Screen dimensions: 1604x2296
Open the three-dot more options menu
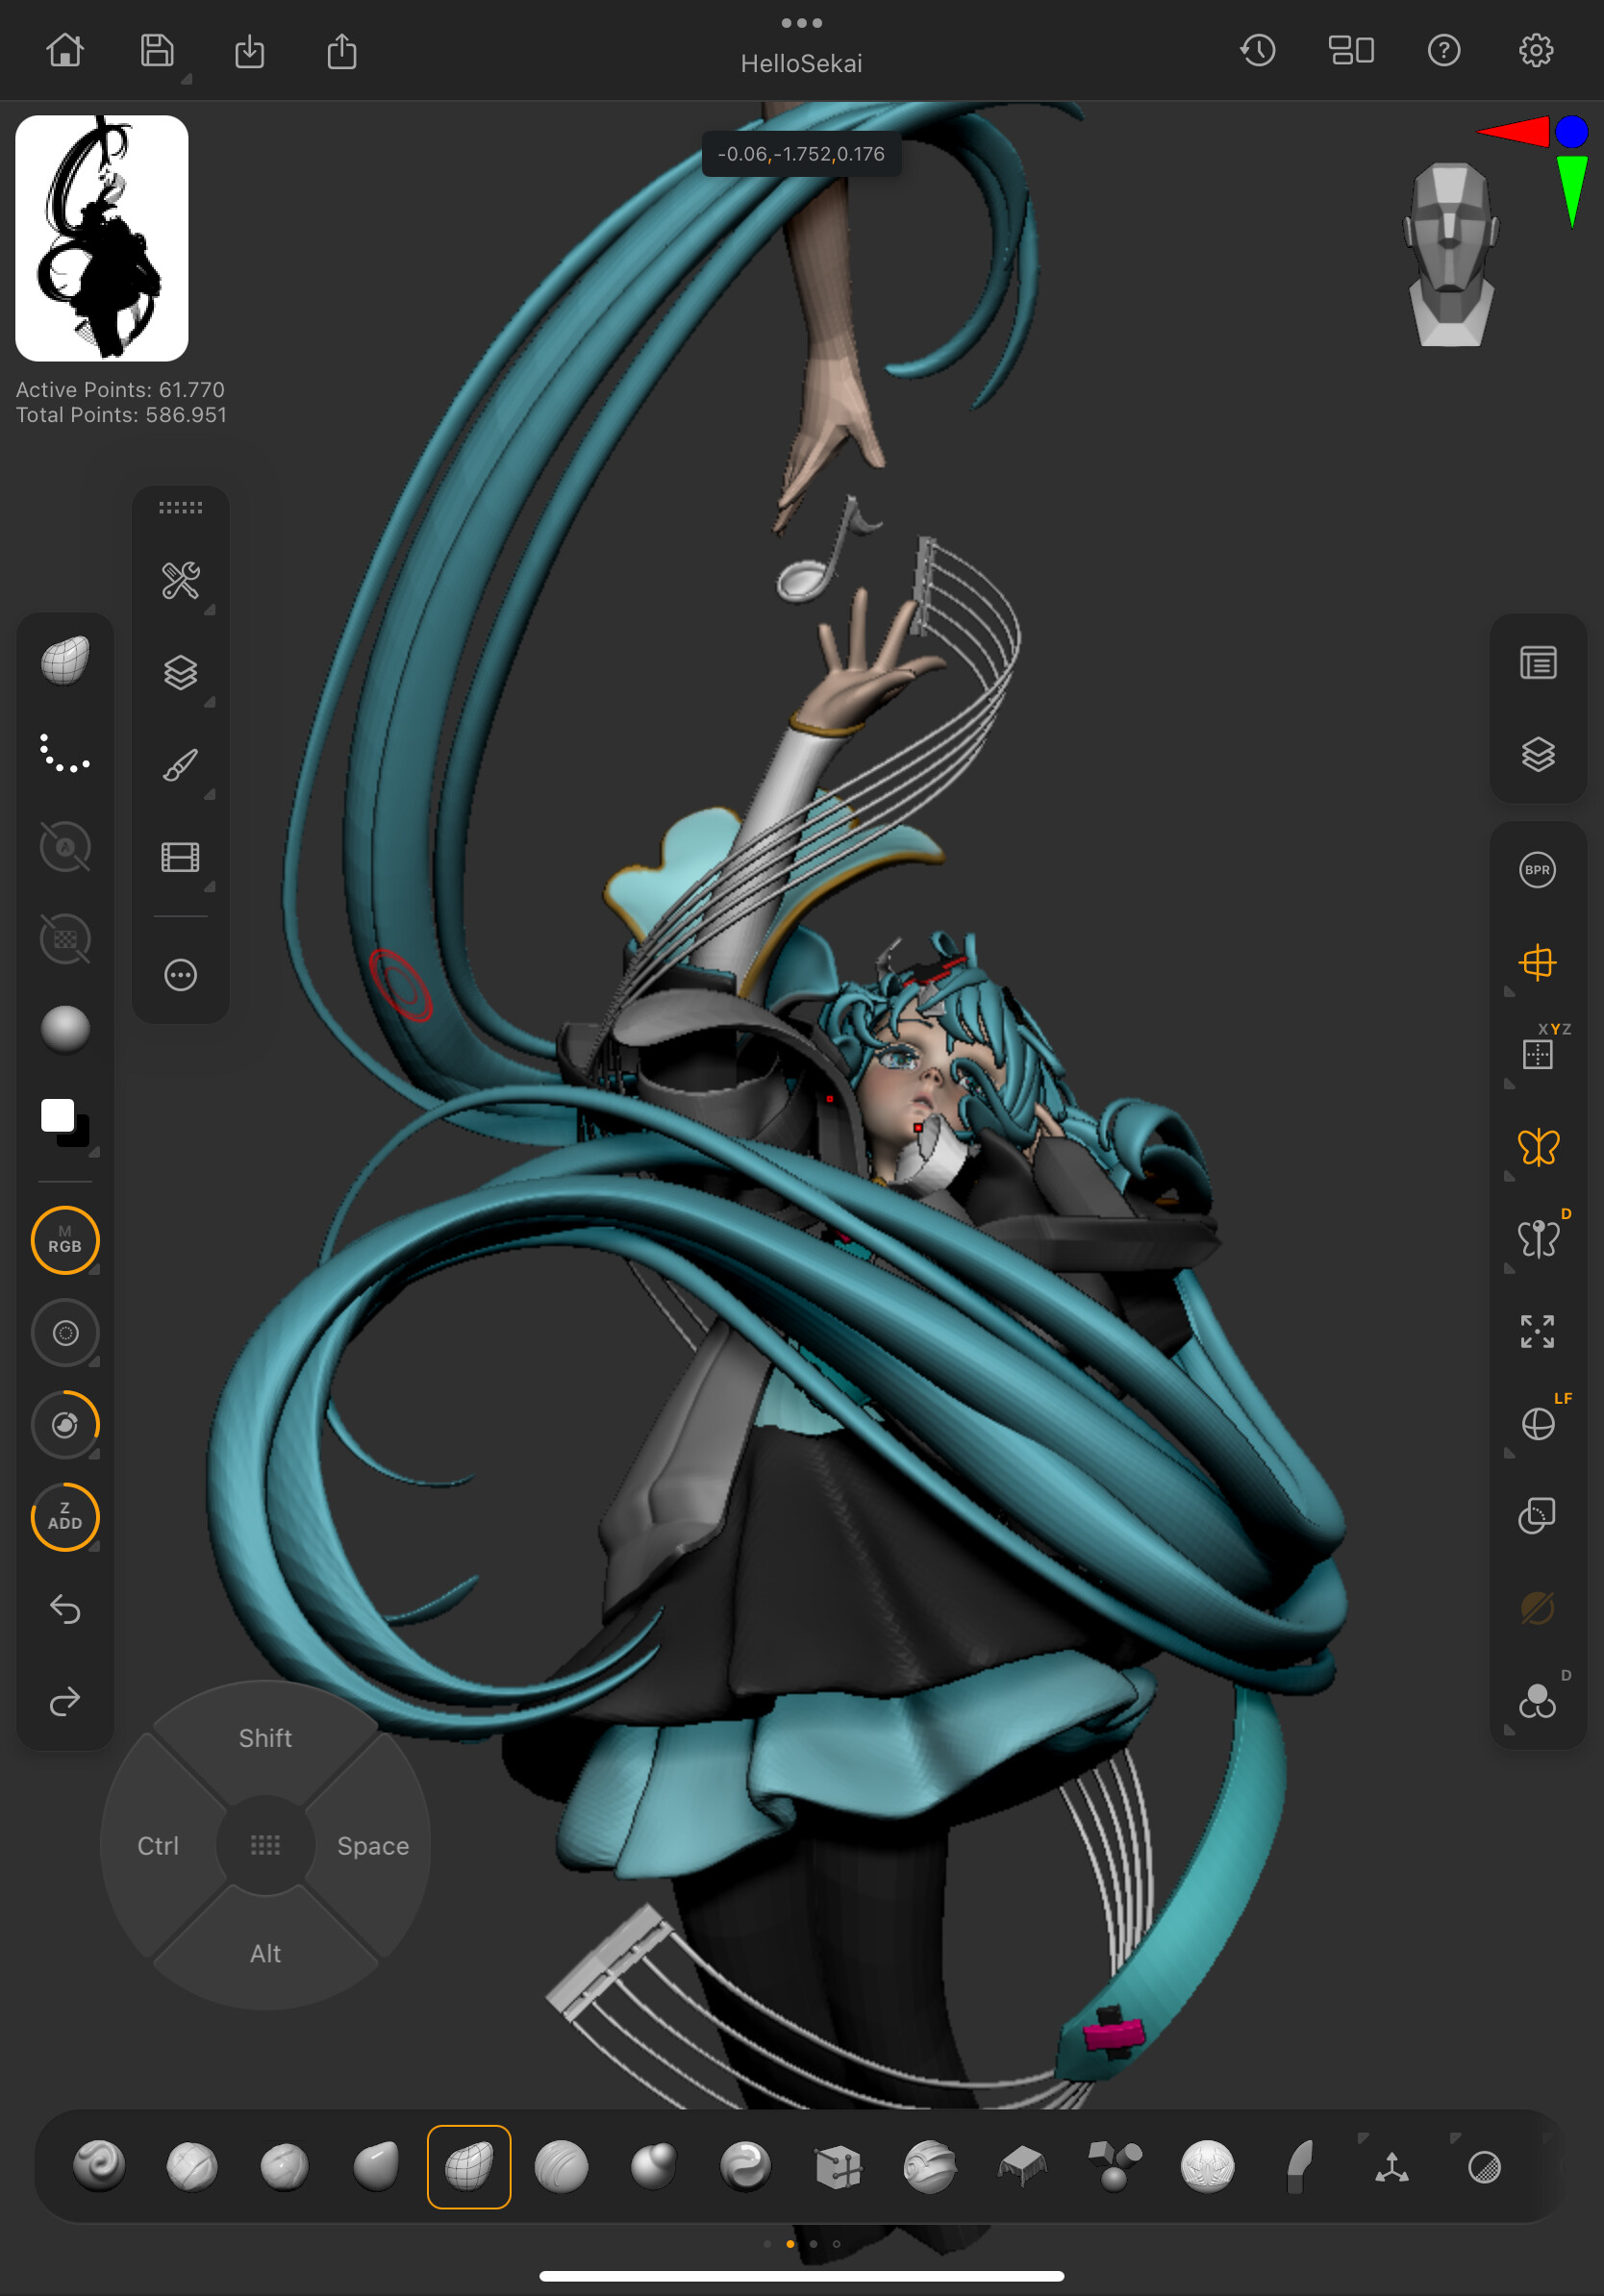(x=180, y=974)
